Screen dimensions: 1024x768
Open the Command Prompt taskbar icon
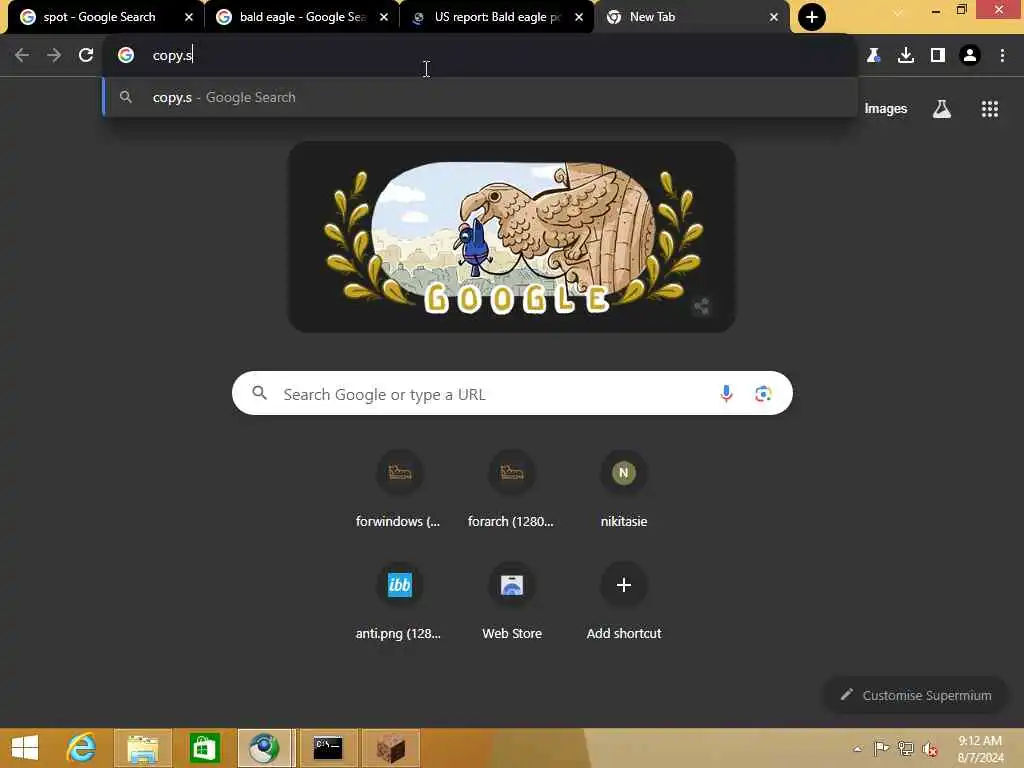click(x=328, y=748)
